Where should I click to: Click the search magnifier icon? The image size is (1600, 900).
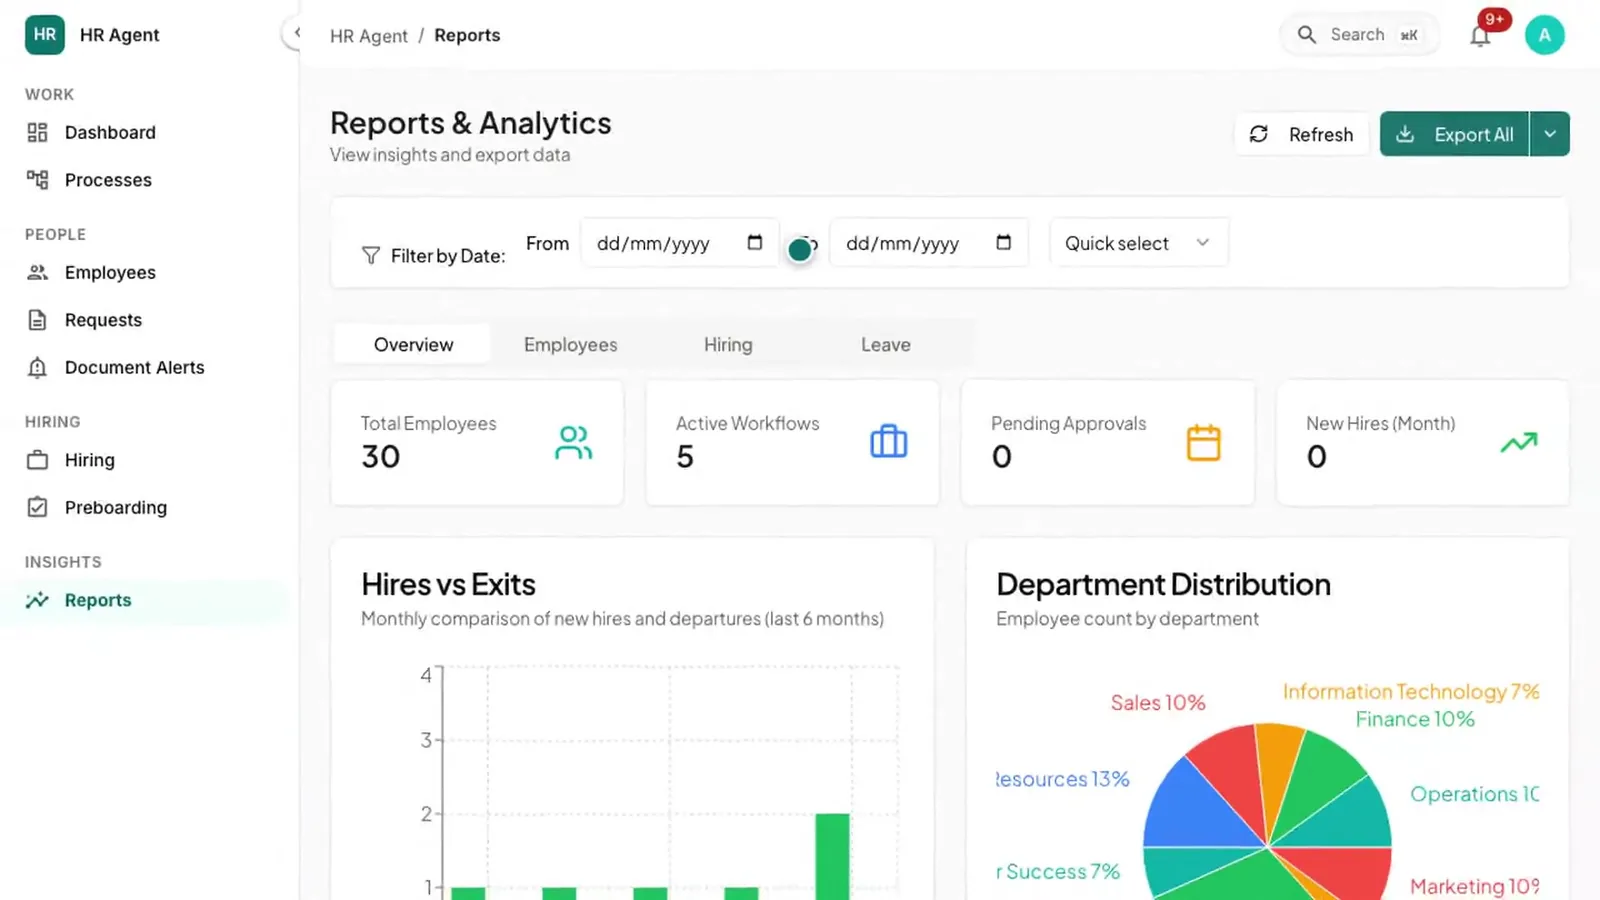pos(1306,35)
